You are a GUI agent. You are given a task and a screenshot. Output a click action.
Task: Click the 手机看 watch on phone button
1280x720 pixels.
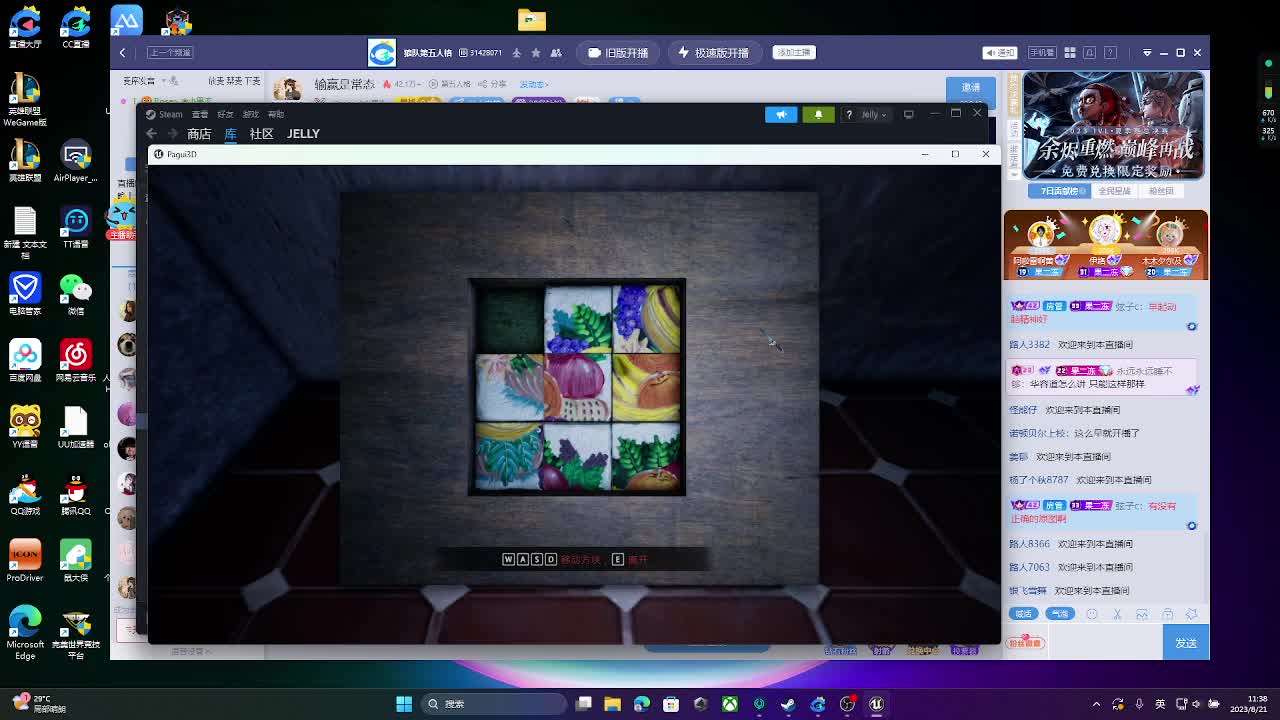(1042, 52)
